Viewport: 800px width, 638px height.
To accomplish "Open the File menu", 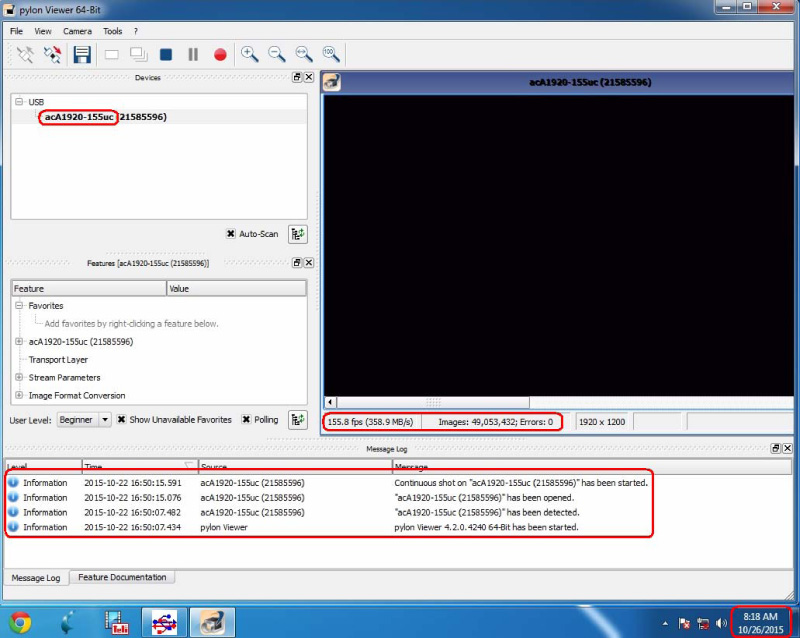I will pyautogui.click(x=16, y=31).
